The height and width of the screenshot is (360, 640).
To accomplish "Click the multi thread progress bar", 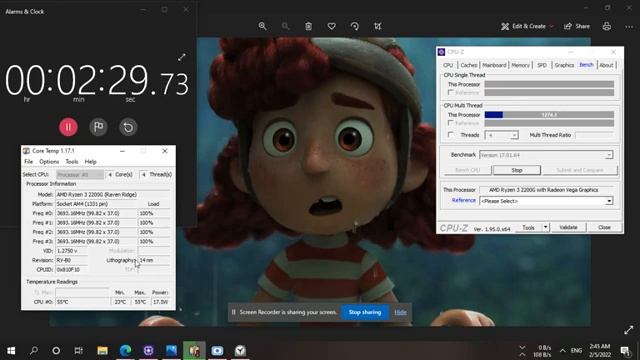I will [x=549, y=115].
